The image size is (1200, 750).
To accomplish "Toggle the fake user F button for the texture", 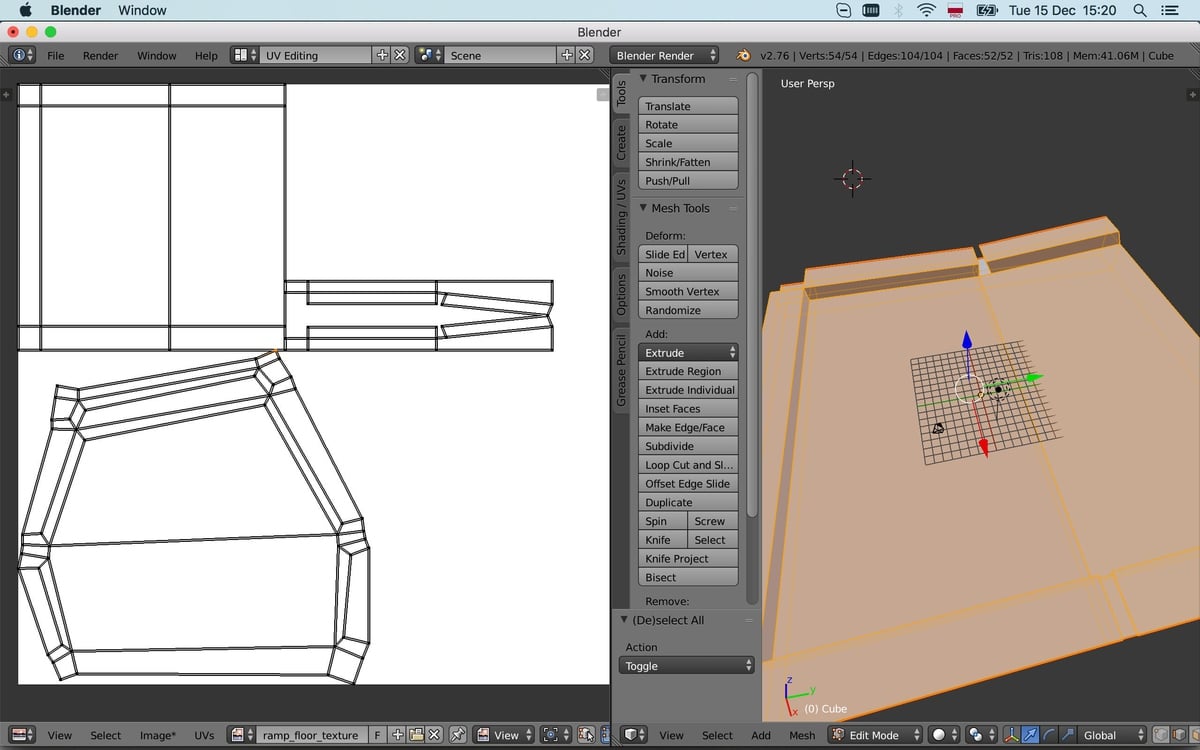I will coord(377,734).
